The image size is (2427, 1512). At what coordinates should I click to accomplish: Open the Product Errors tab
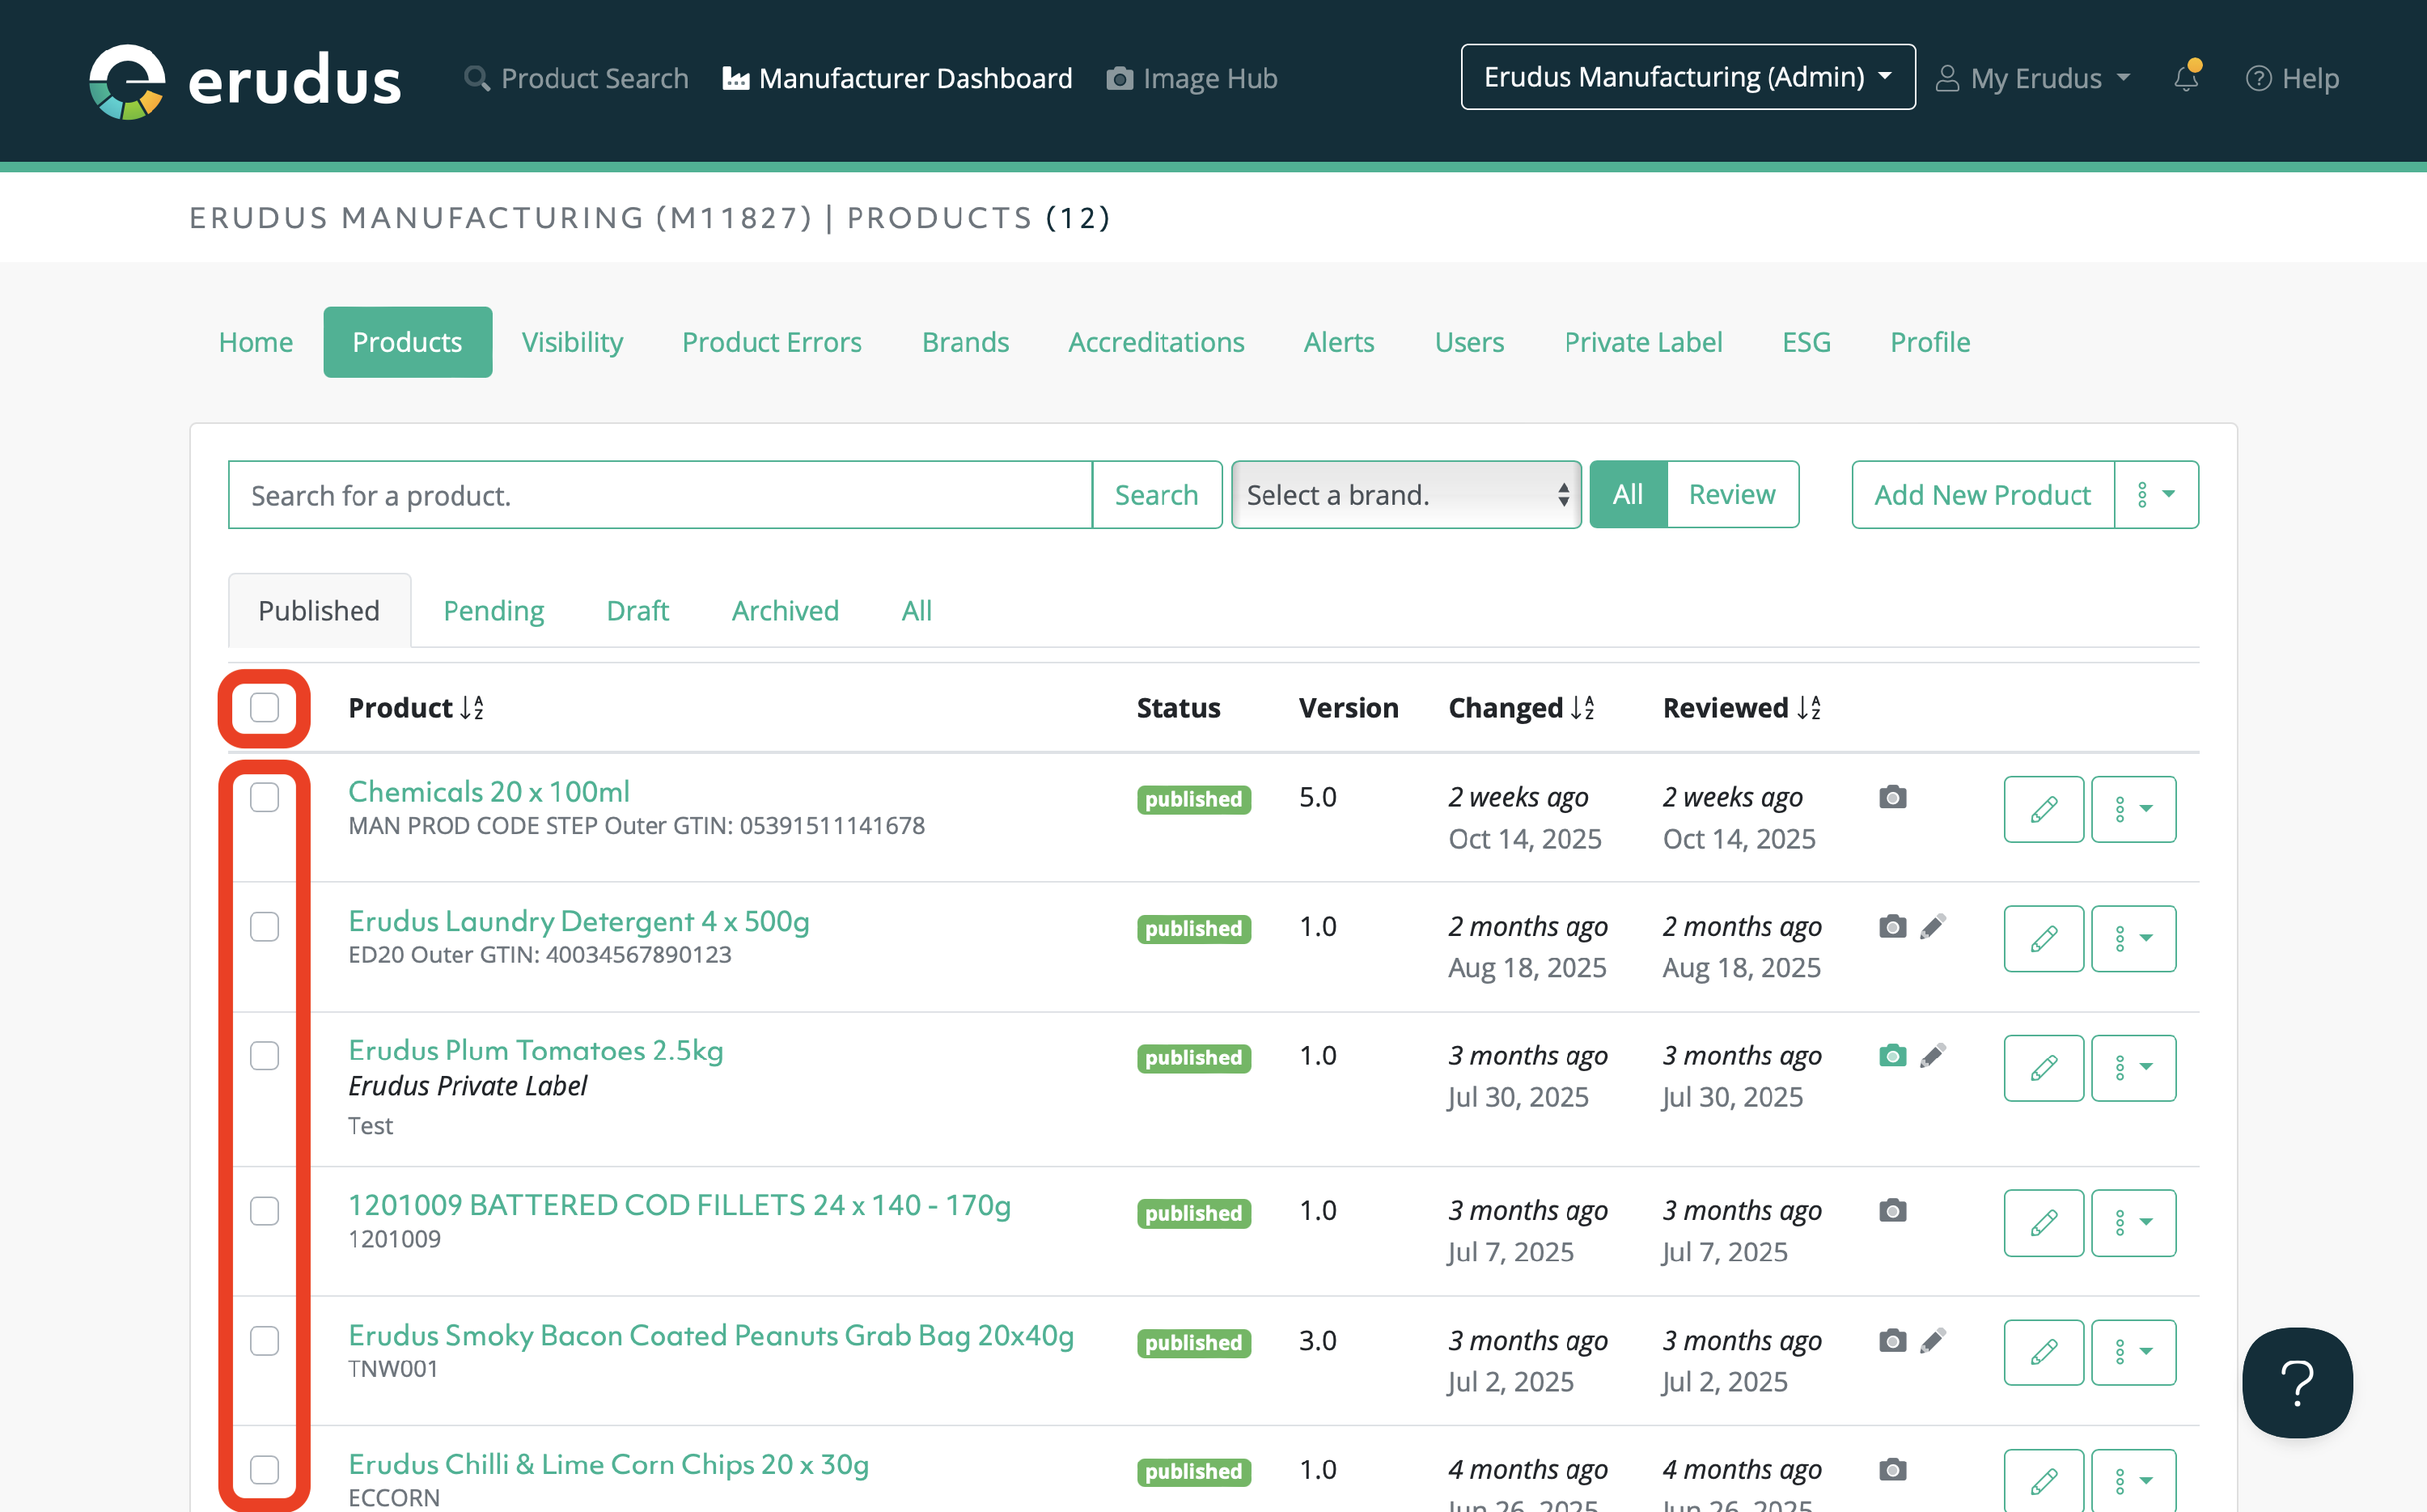(x=771, y=342)
